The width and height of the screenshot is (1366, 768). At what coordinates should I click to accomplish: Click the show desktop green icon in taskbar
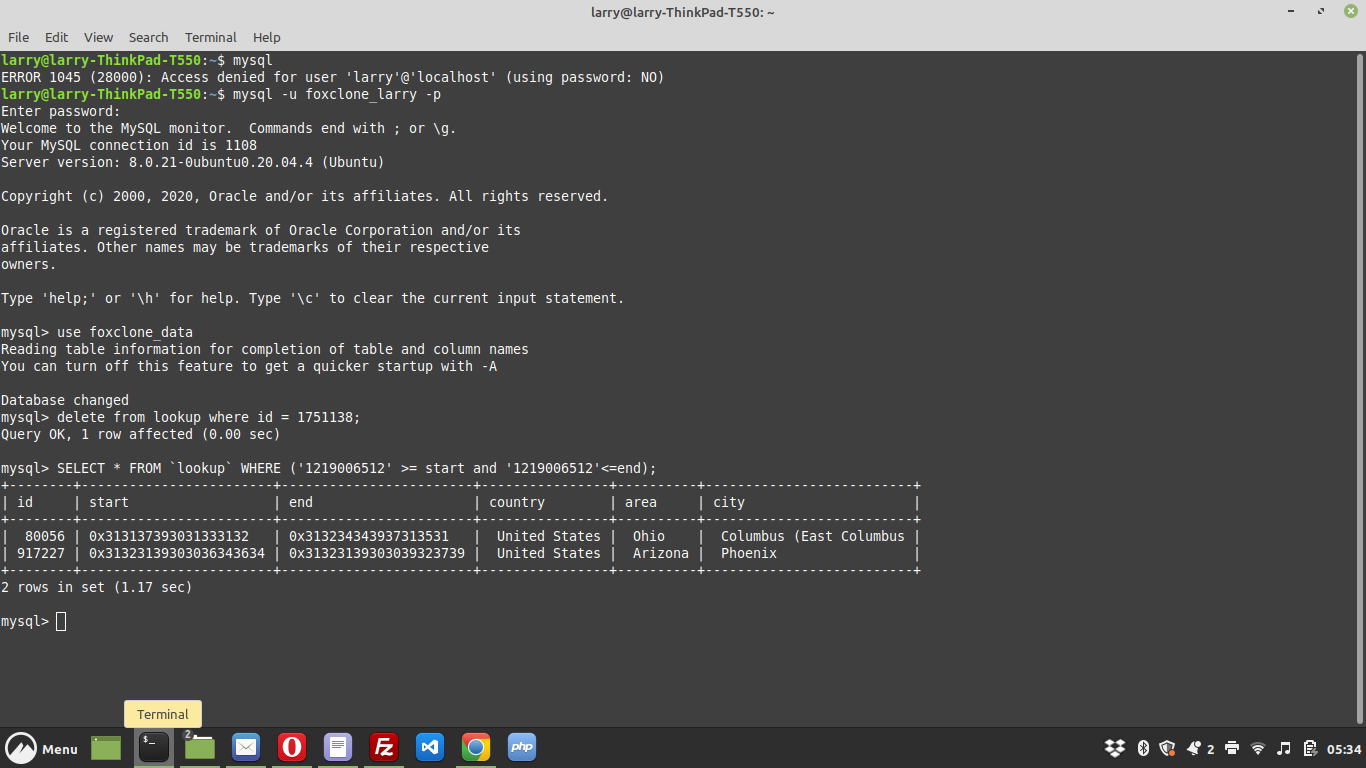click(106, 748)
